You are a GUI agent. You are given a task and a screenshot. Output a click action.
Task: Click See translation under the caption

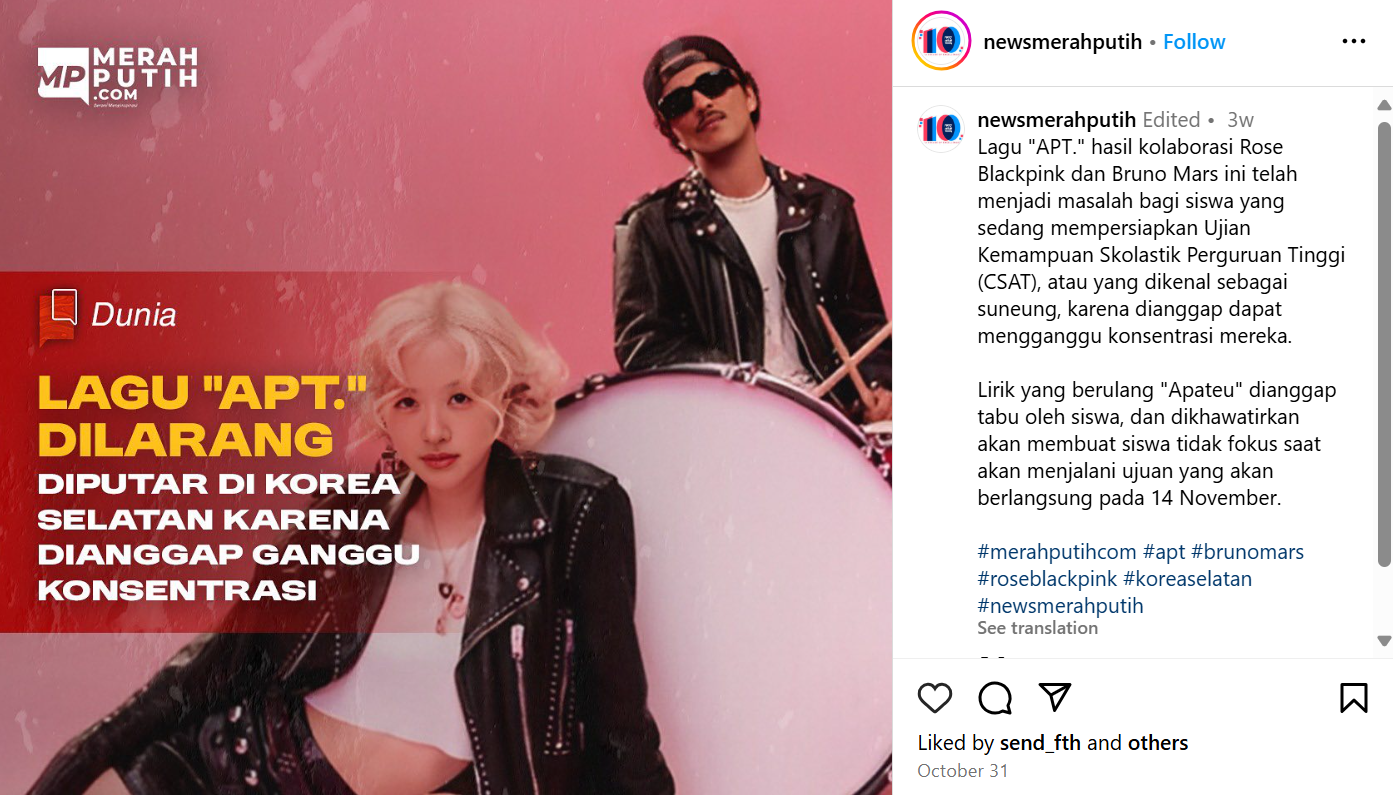pos(1038,628)
